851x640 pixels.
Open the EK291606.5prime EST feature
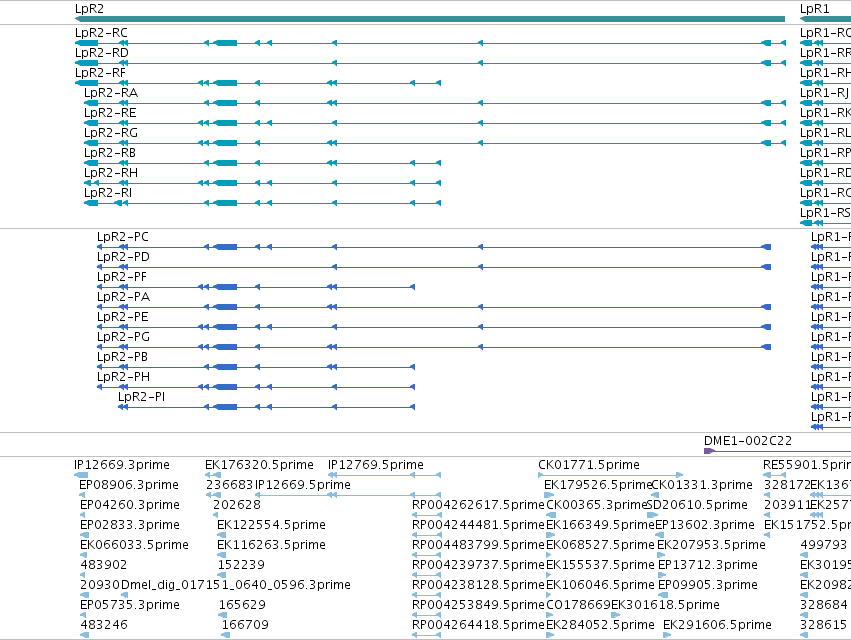[667, 635]
